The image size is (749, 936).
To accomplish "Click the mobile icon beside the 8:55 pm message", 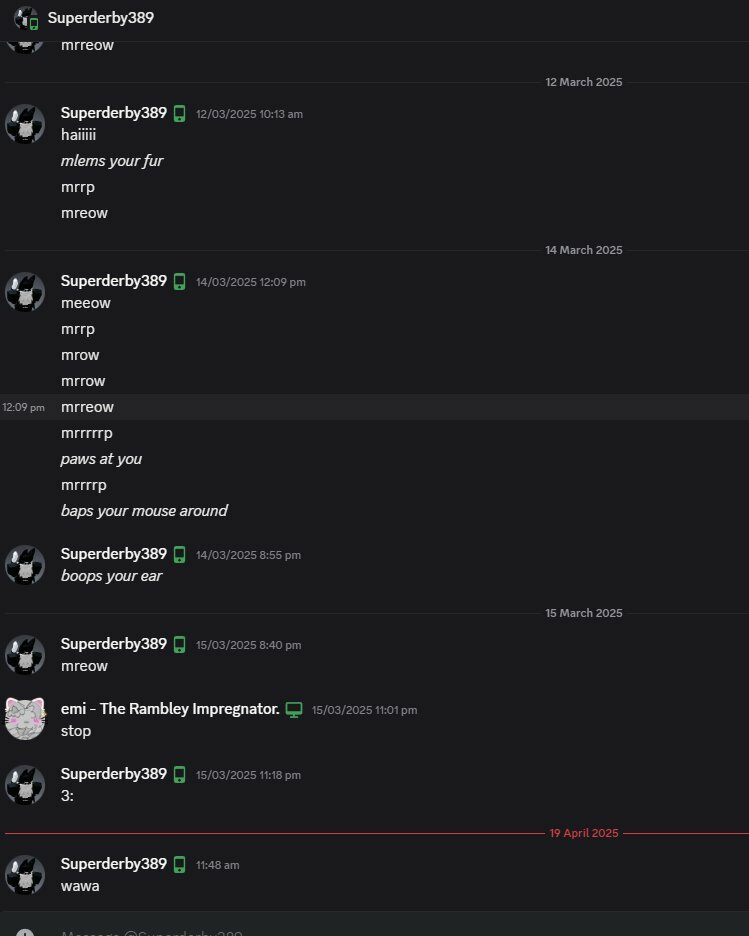I will 180,555.
